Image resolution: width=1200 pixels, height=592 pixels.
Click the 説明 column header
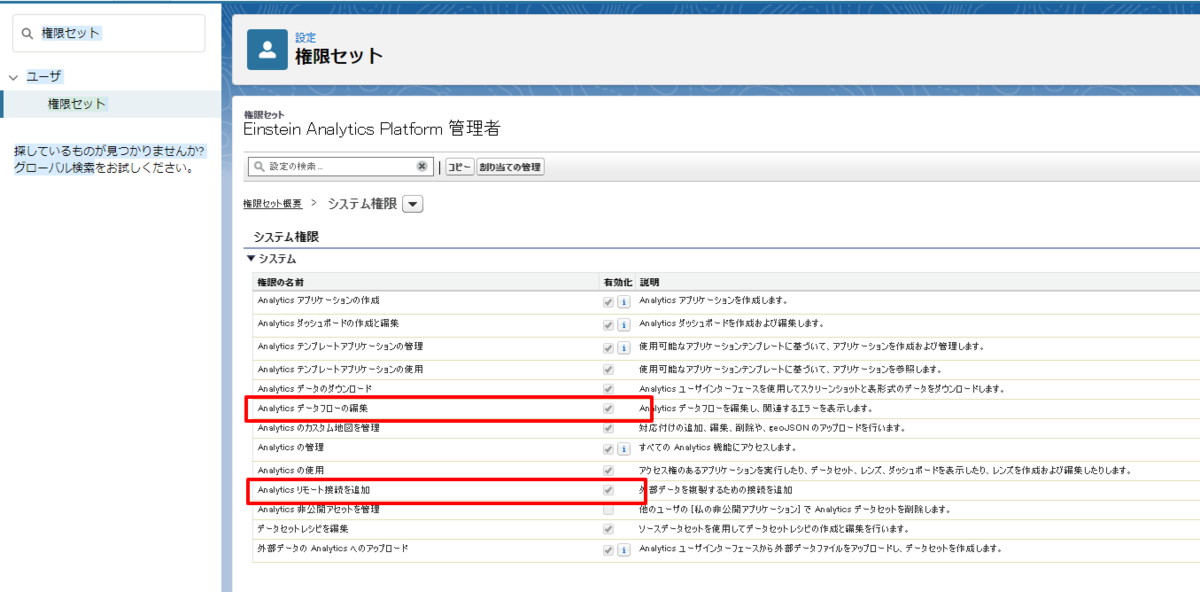pyautogui.click(x=649, y=283)
